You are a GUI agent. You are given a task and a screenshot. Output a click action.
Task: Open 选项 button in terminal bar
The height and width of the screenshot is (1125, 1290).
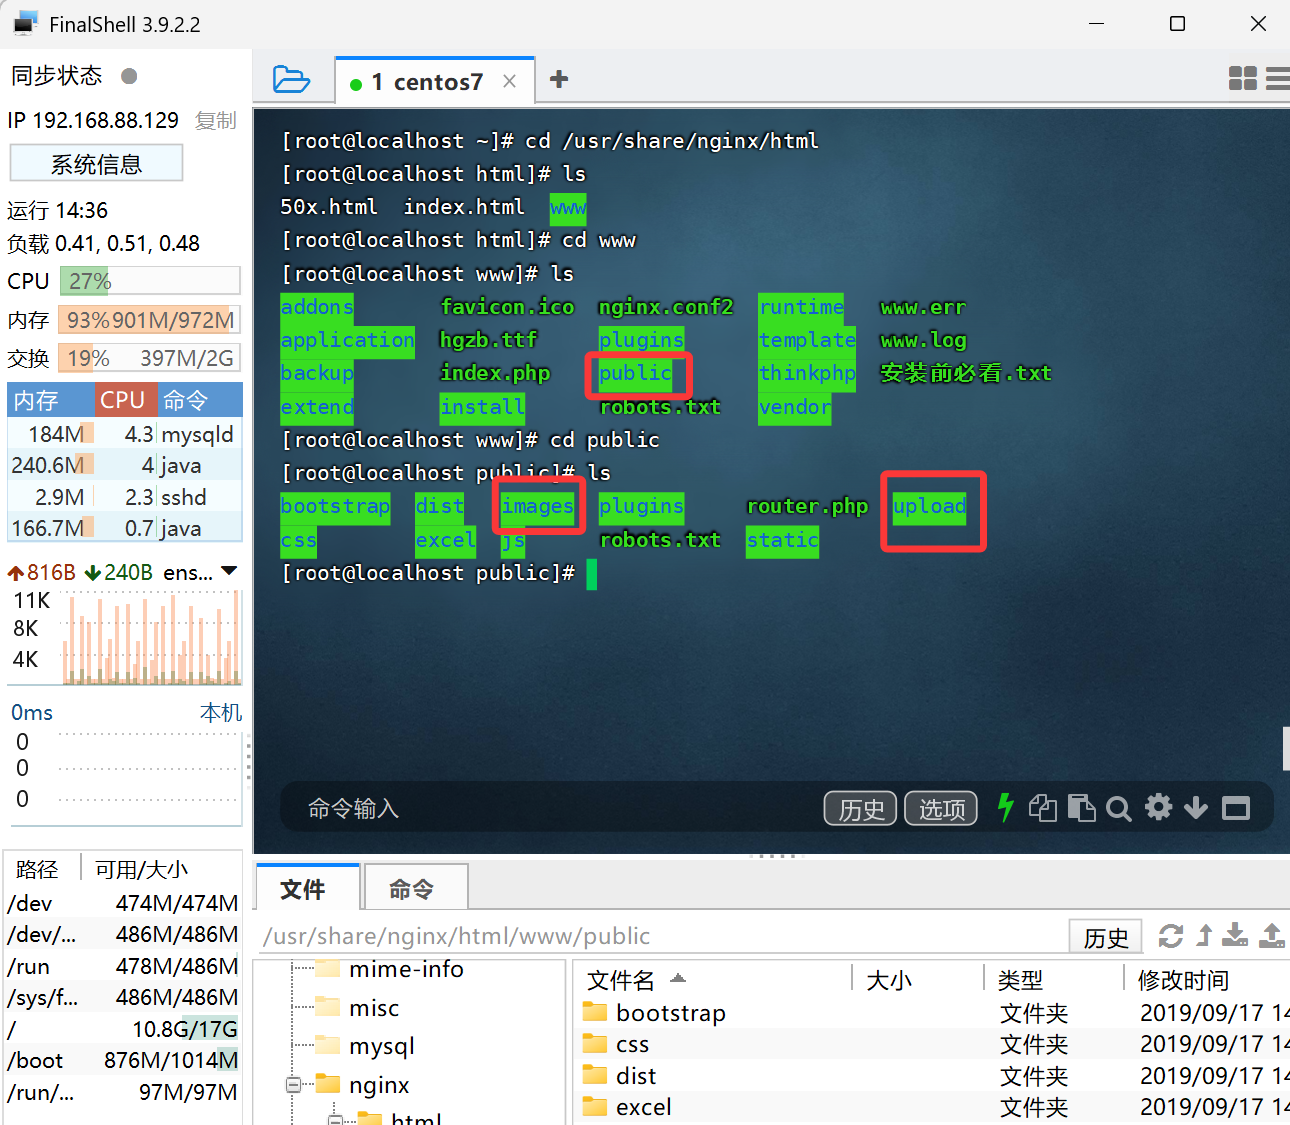pos(941,808)
